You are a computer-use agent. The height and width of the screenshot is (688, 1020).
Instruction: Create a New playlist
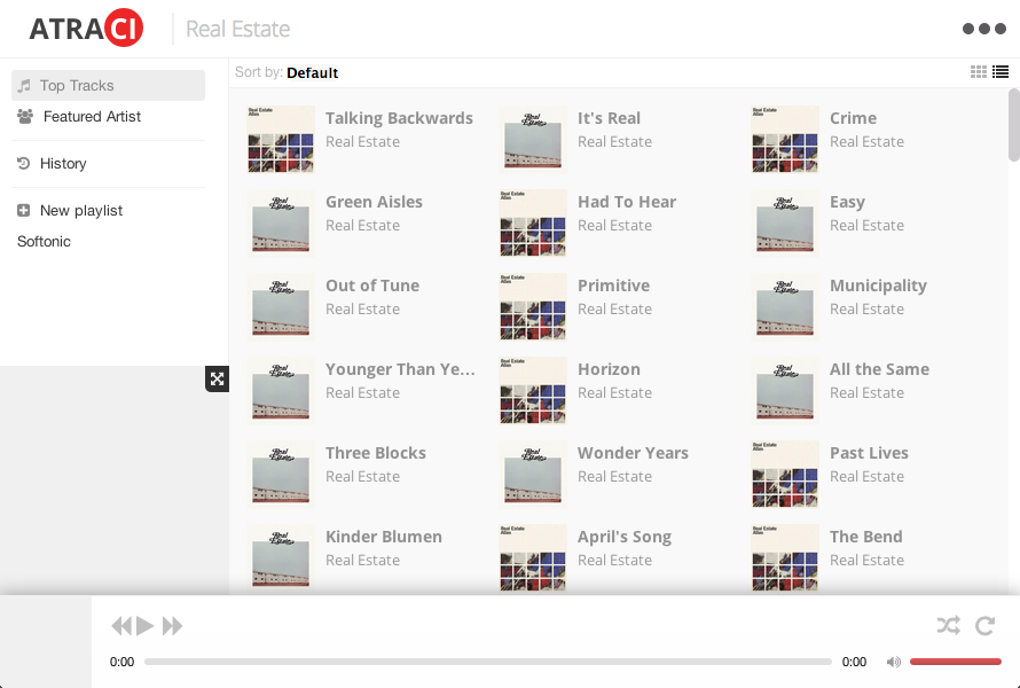tap(81, 211)
